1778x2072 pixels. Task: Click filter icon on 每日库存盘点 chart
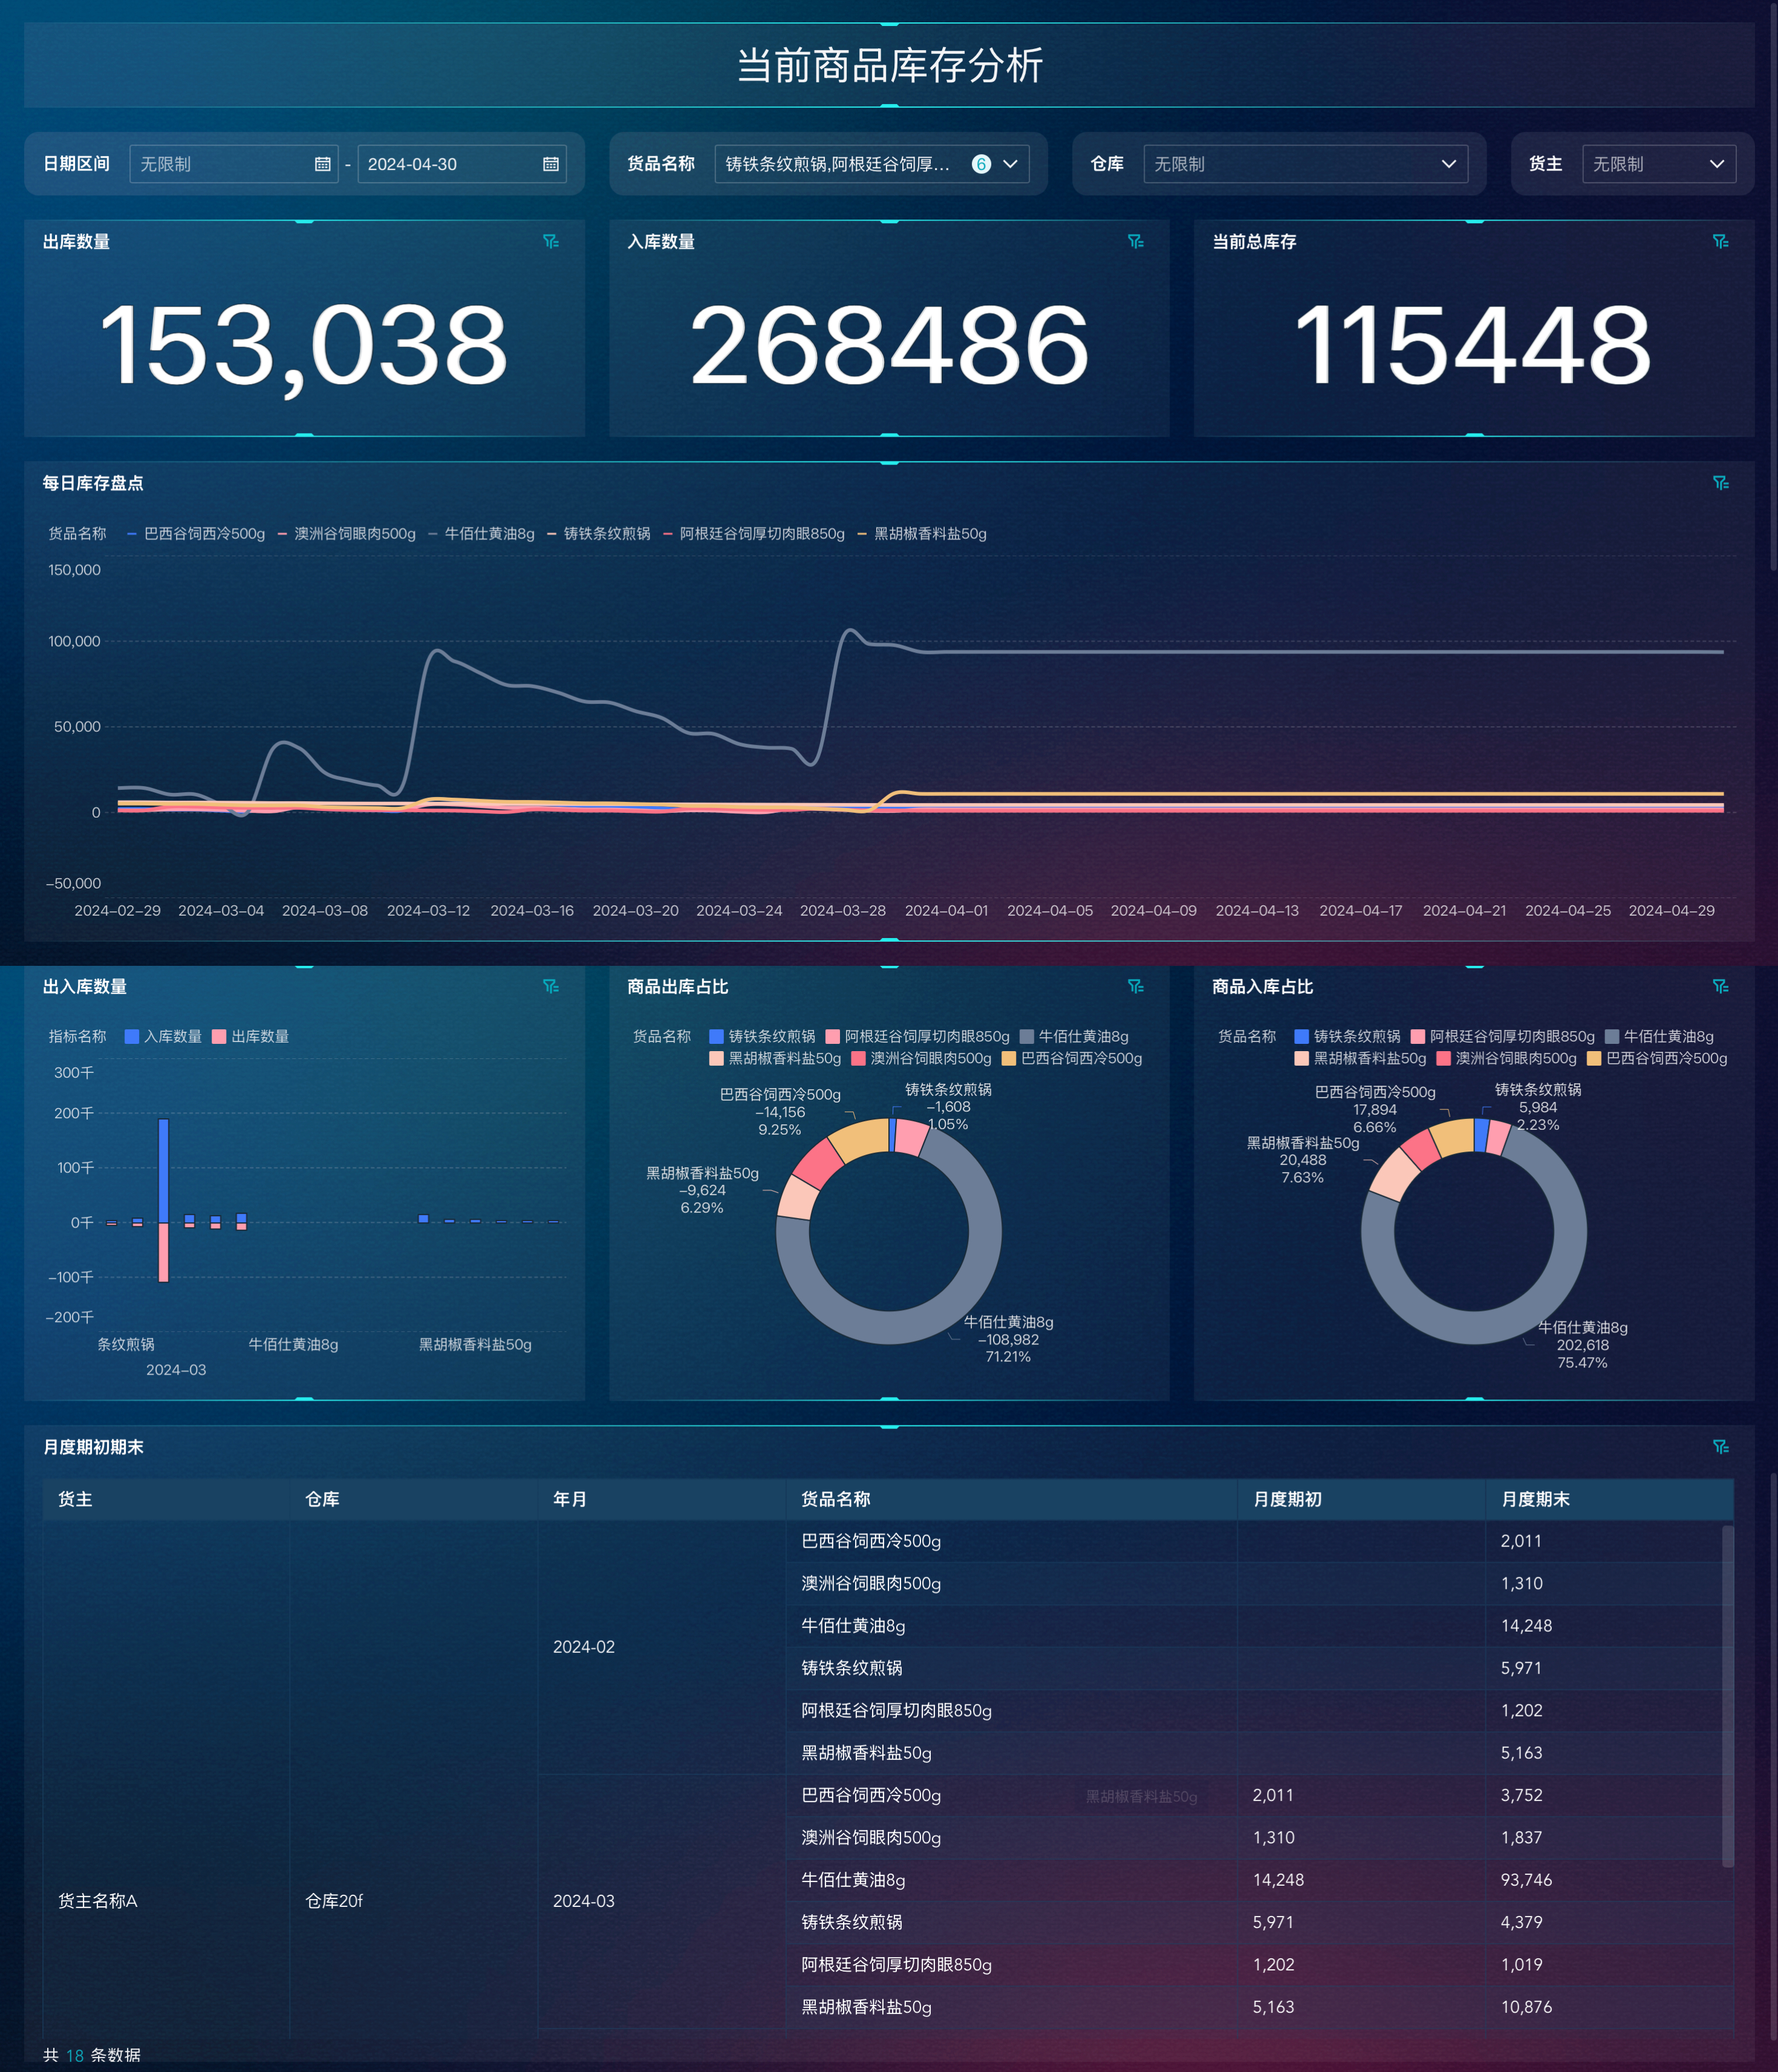1720,483
